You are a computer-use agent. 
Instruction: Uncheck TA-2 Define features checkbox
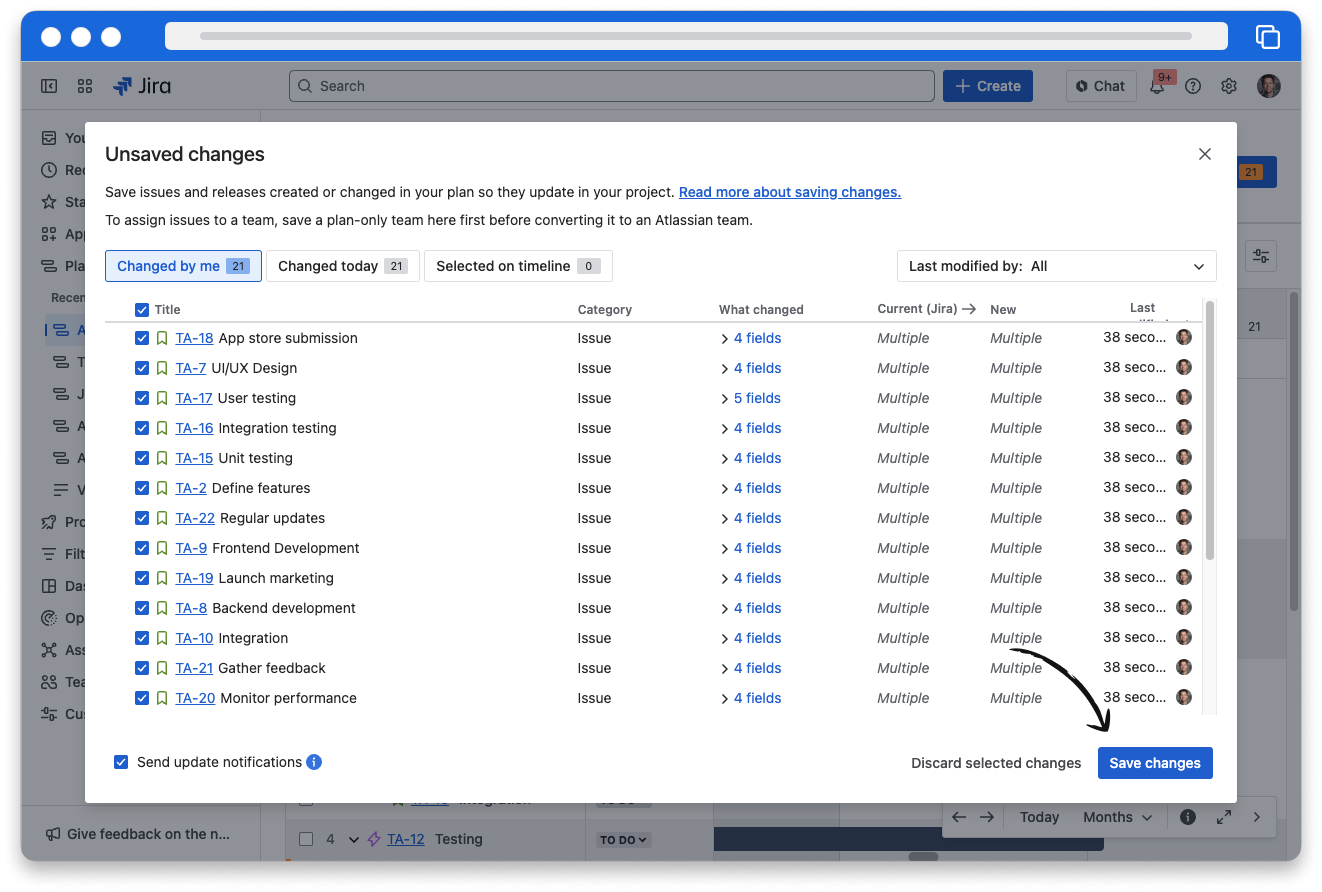[142, 488]
